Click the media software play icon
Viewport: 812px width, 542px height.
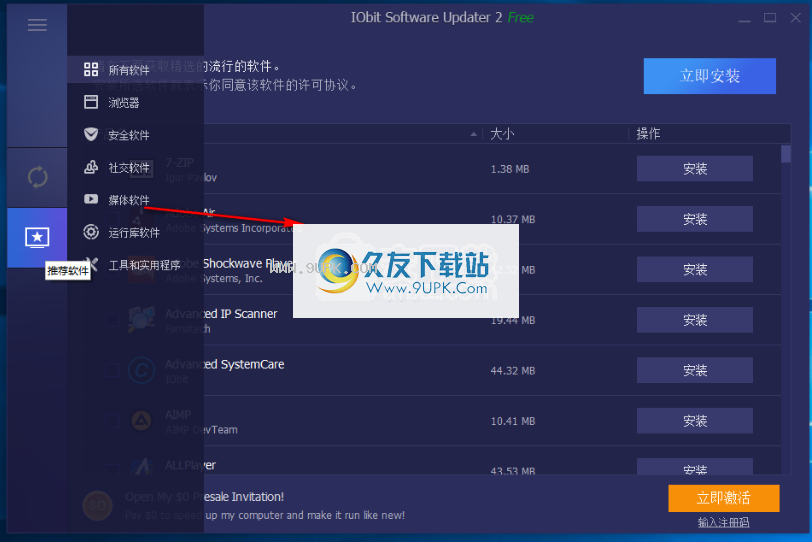point(91,199)
